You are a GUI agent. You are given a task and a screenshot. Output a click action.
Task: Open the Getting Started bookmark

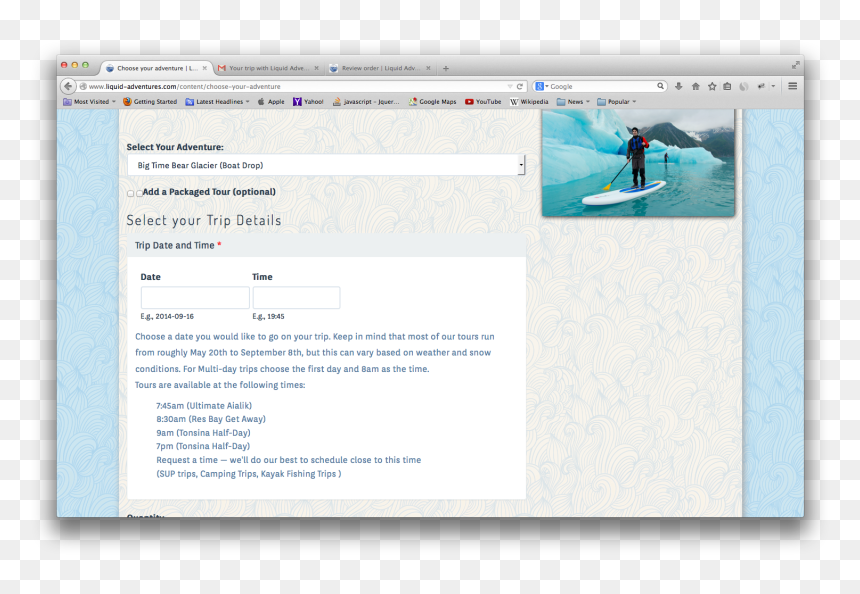pos(150,101)
